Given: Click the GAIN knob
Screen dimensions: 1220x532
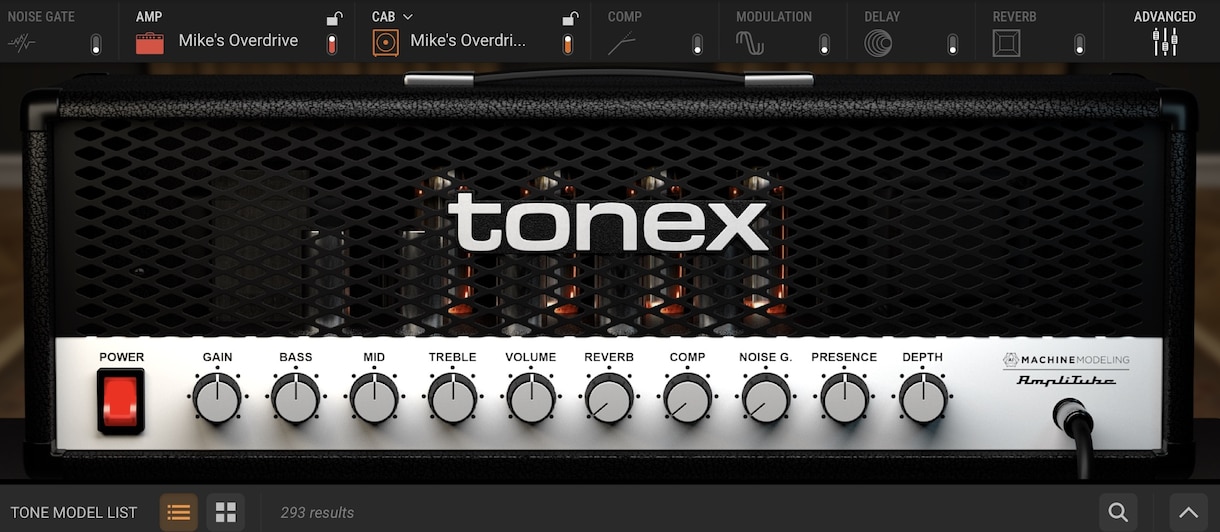Looking at the screenshot, I should coord(217,398).
